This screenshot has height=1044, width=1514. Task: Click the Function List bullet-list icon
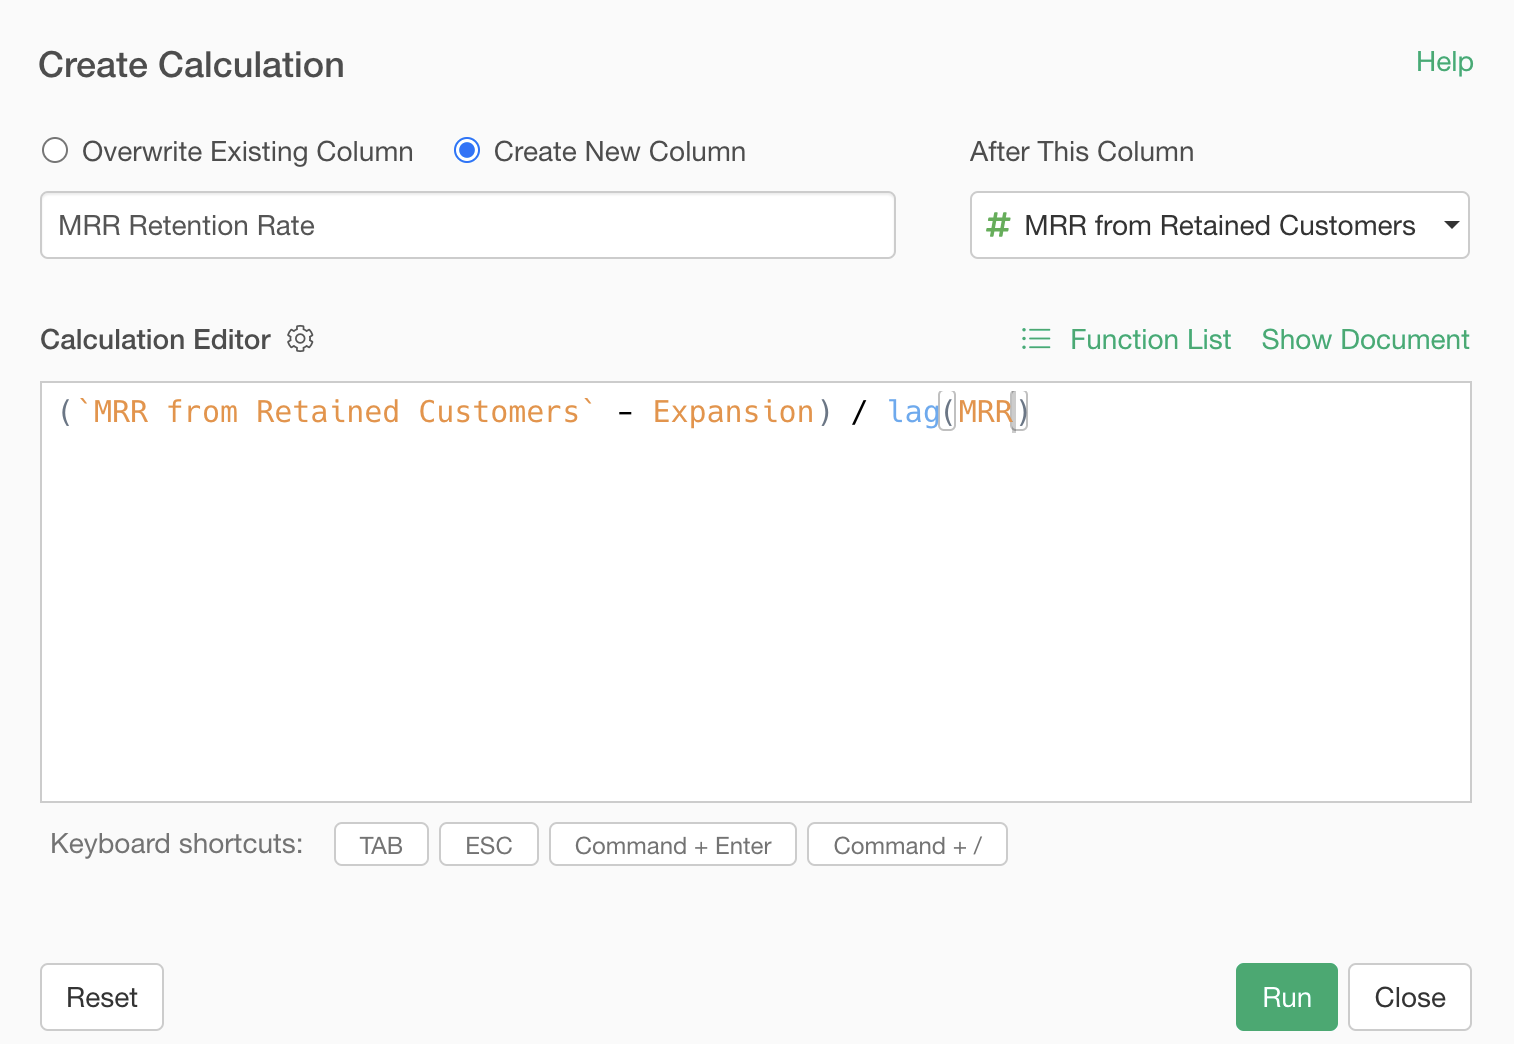(1036, 339)
